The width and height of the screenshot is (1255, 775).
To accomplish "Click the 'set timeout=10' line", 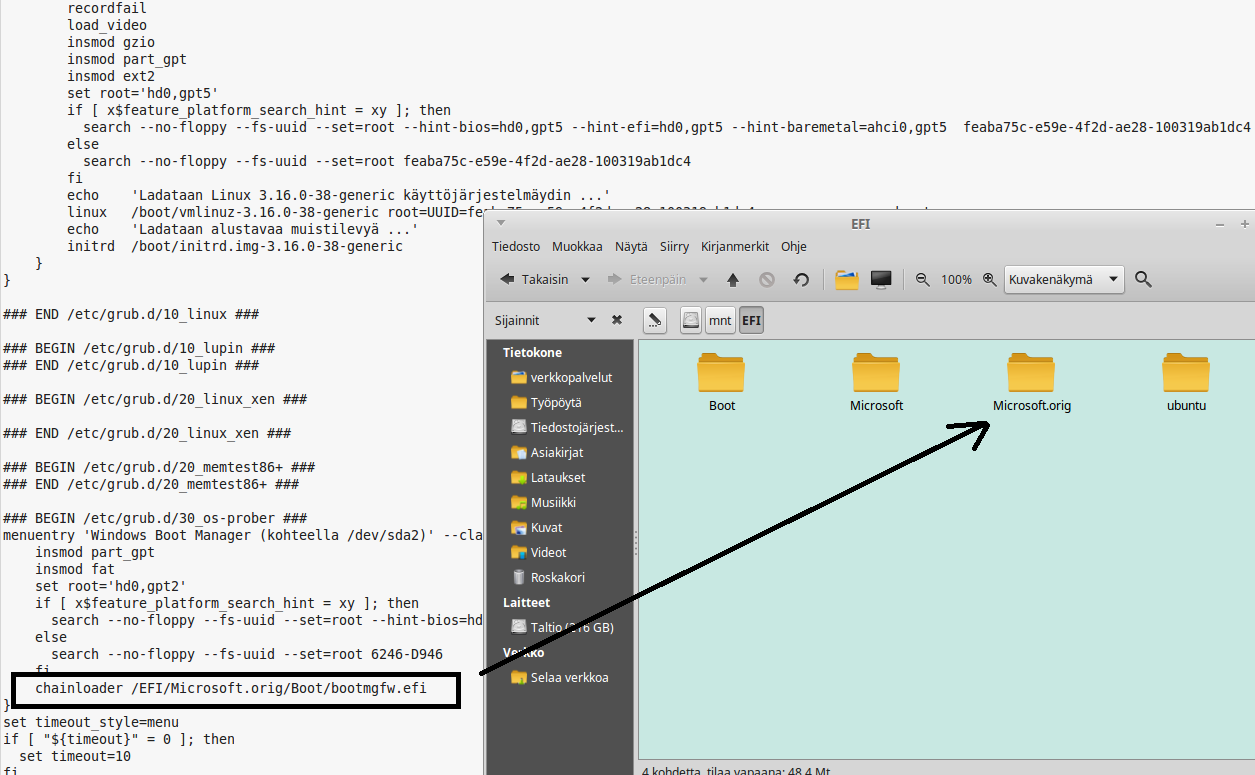I will click(75, 756).
